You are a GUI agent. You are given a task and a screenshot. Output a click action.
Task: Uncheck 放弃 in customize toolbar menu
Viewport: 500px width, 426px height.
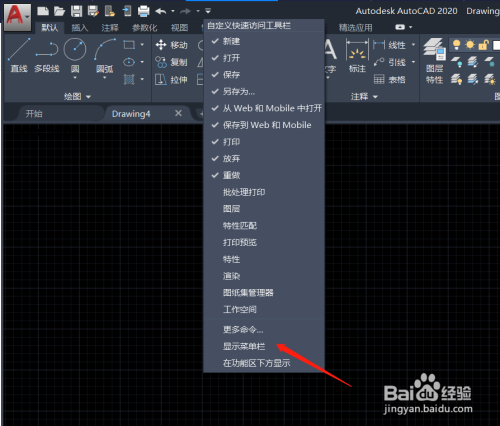pyautogui.click(x=264, y=158)
